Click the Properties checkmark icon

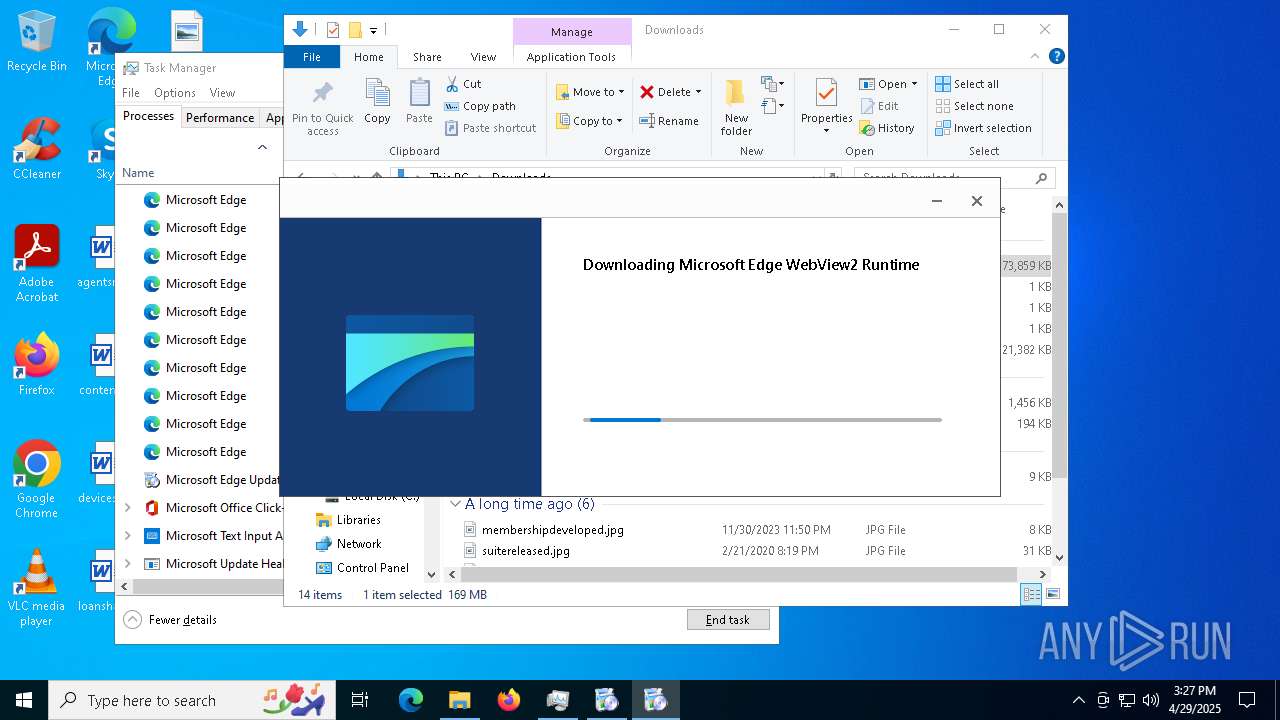pyautogui.click(x=826, y=93)
